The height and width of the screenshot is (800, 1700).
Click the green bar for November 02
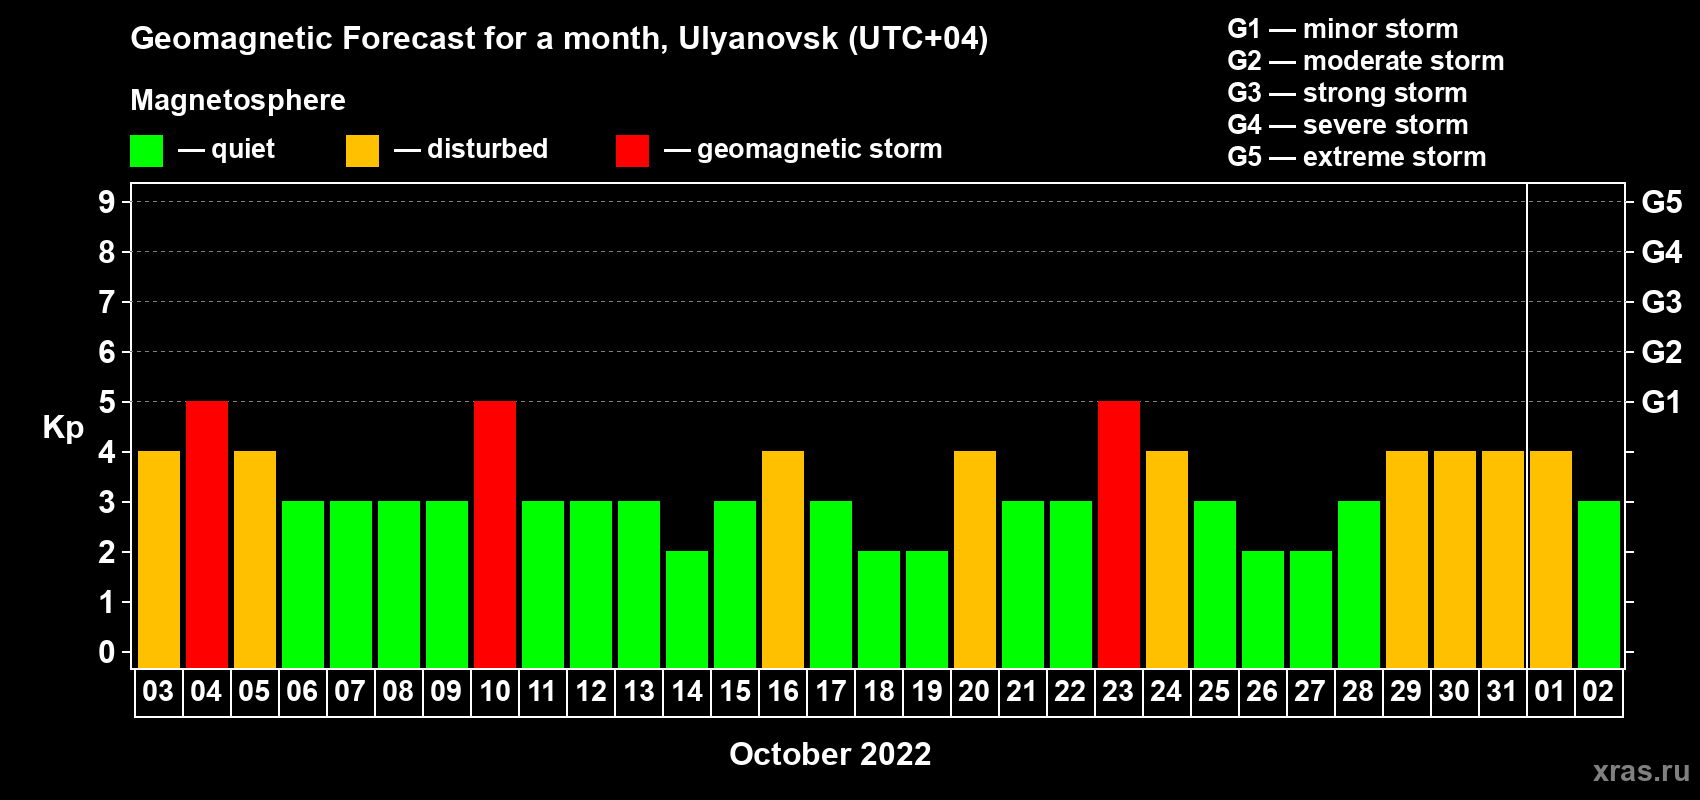click(1599, 585)
